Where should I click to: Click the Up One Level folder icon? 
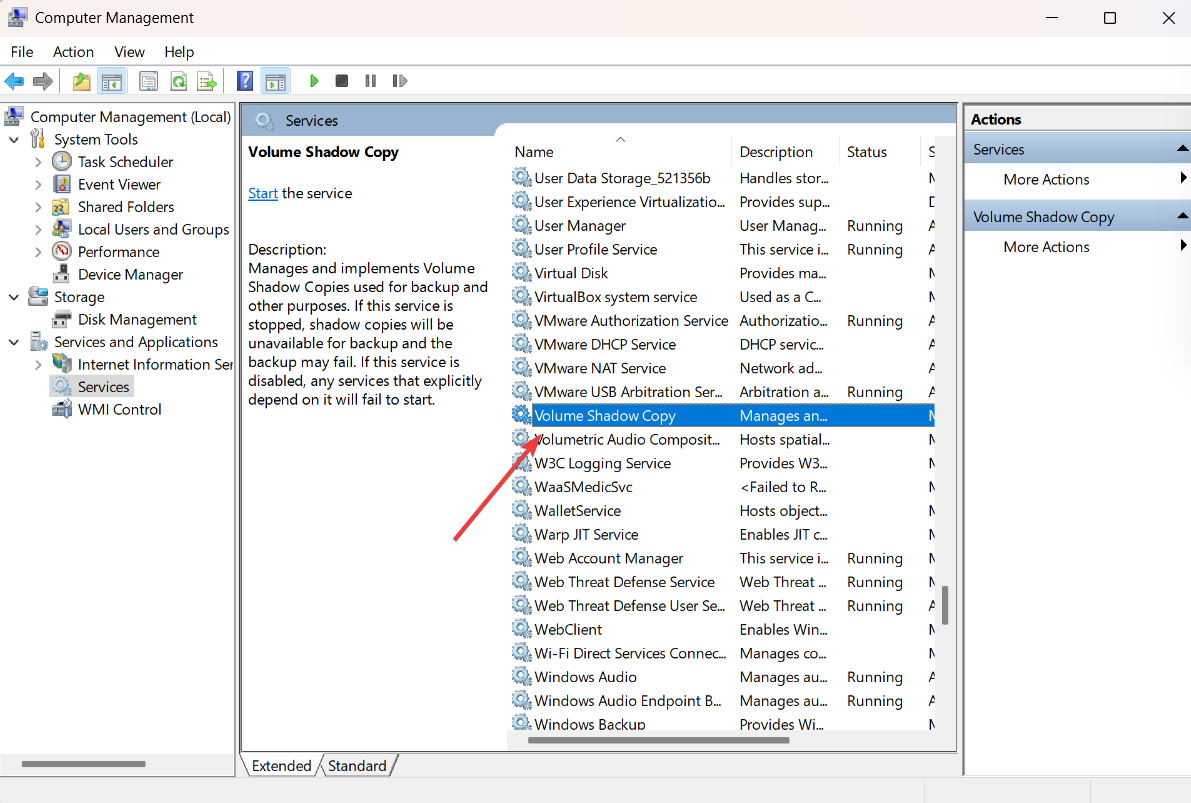pos(81,81)
